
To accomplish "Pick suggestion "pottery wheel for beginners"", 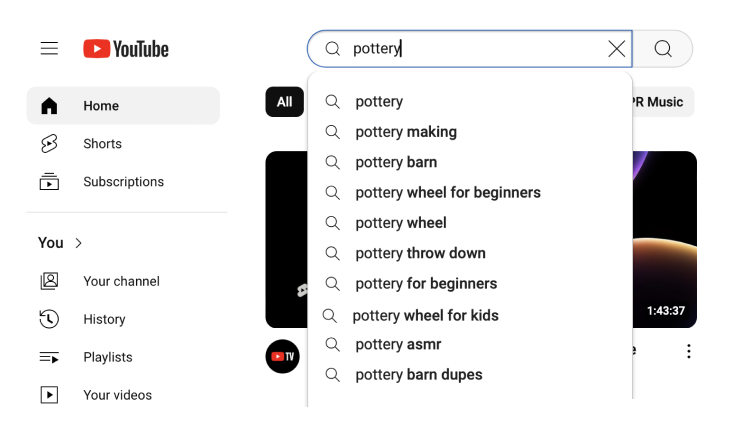I will [448, 192].
